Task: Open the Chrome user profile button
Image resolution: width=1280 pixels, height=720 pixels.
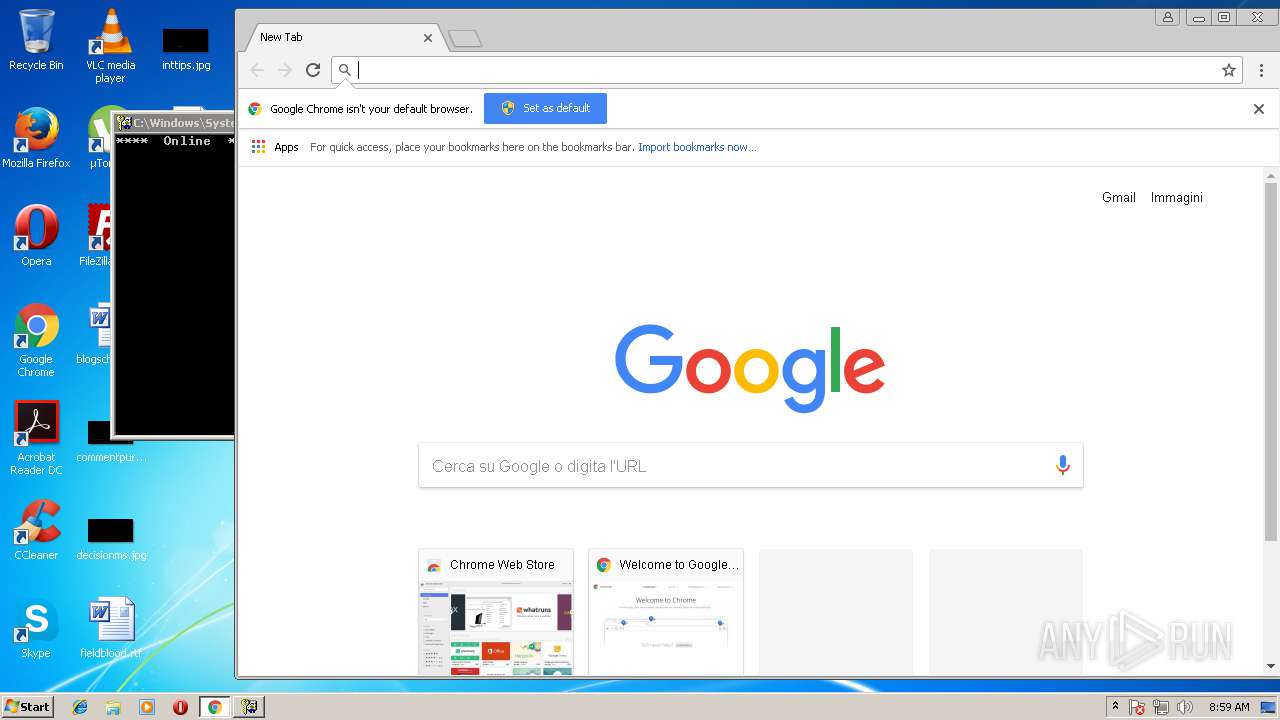Action: pyautogui.click(x=1167, y=17)
